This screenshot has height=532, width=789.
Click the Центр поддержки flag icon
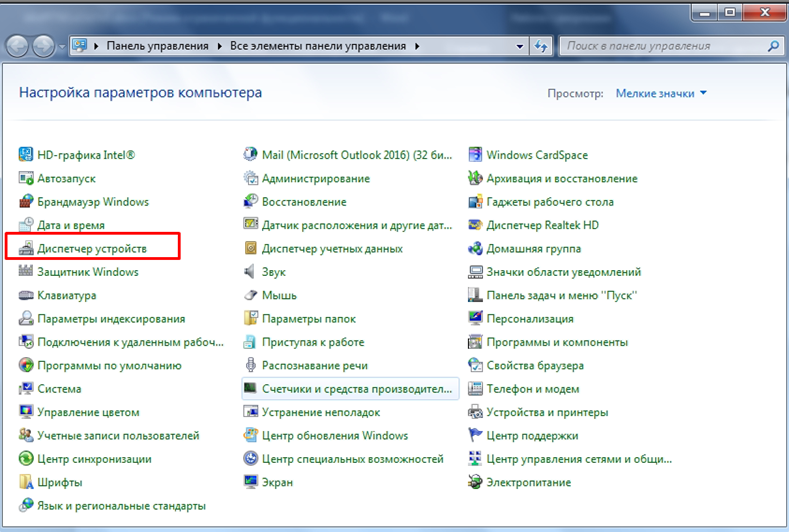coord(475,435)
